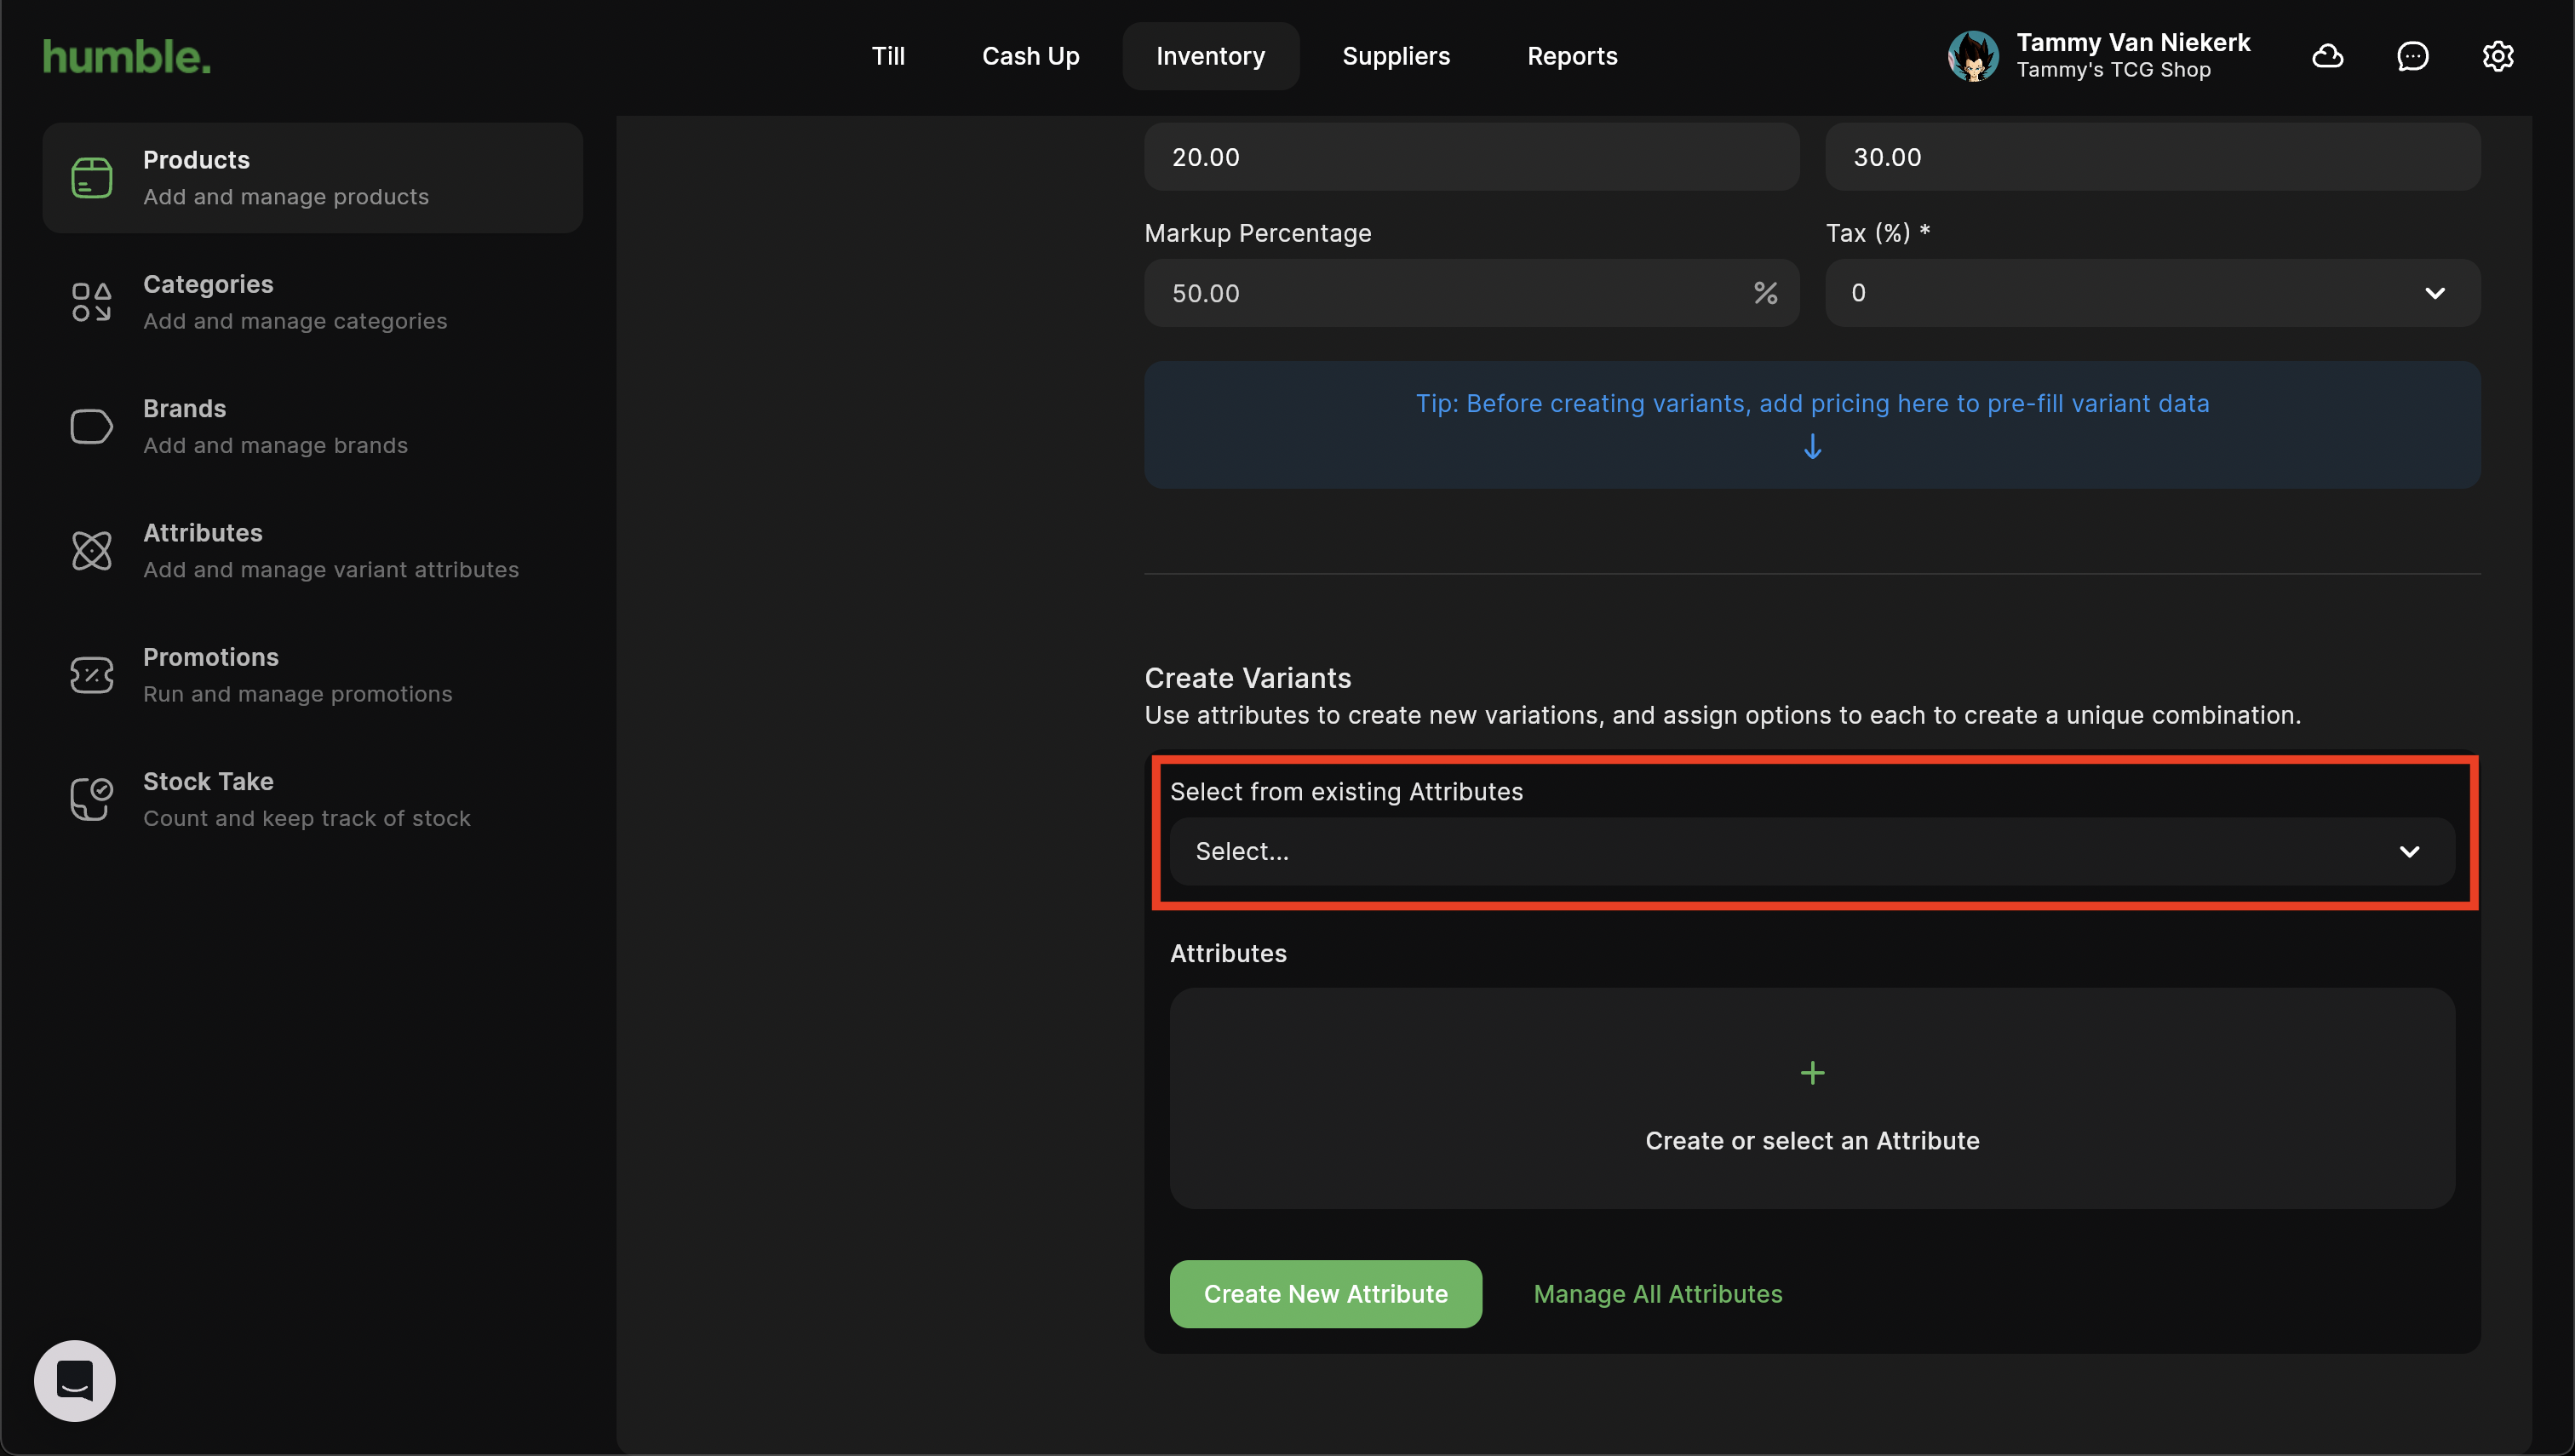Open the Select from existing Attributes dropdown
The height and width of the screenshot is (1456, 2575).
pos(1811,851)
